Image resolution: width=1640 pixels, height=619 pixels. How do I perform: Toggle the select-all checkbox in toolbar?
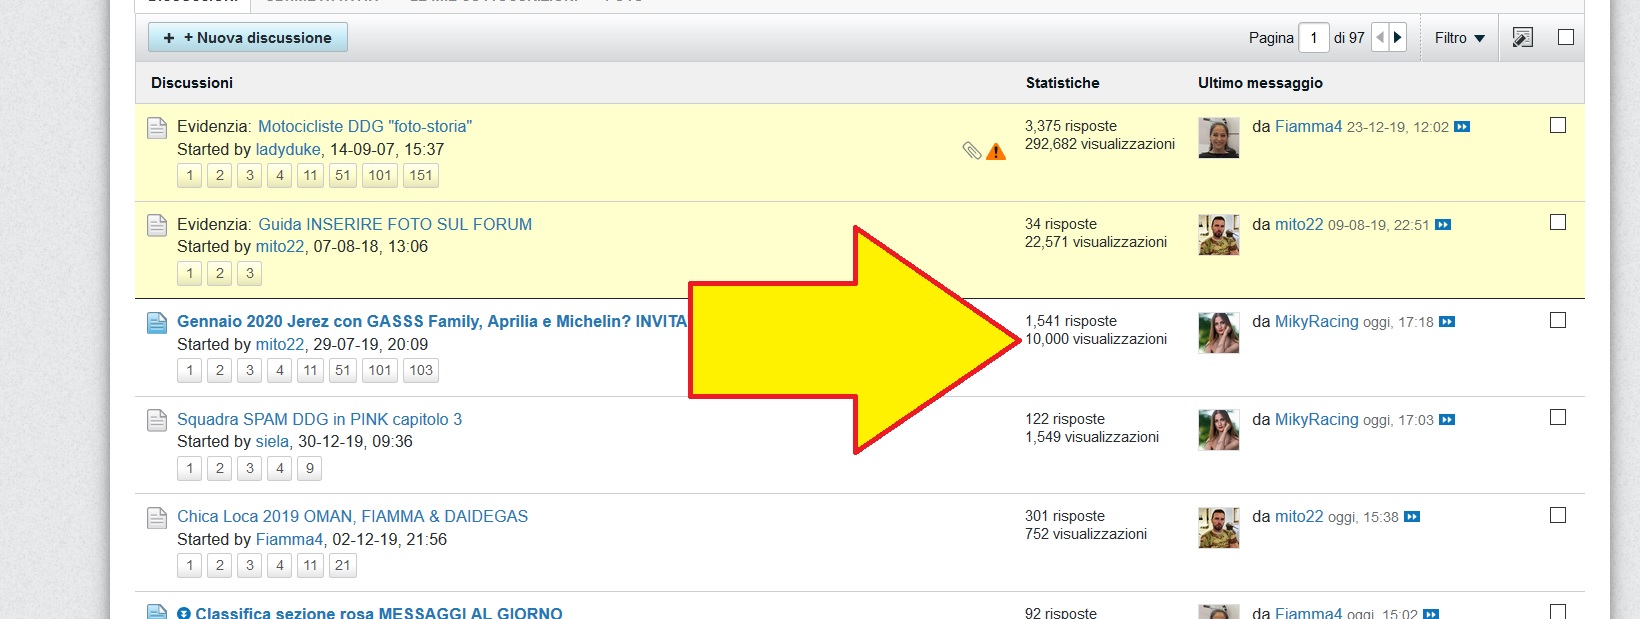point(1566,37)
